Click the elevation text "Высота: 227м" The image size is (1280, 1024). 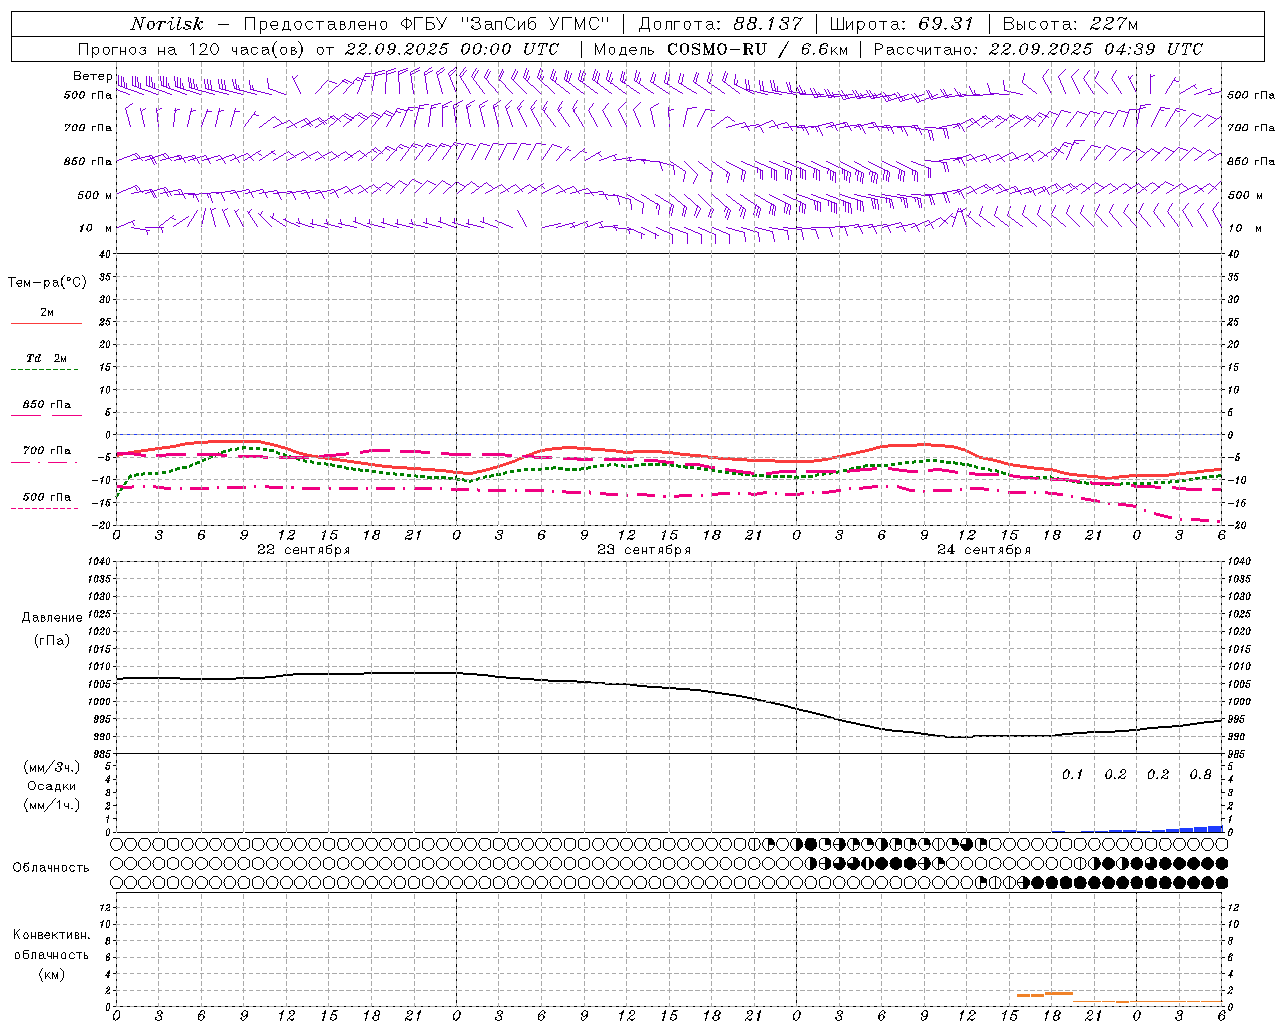(x=1070, y=24)
